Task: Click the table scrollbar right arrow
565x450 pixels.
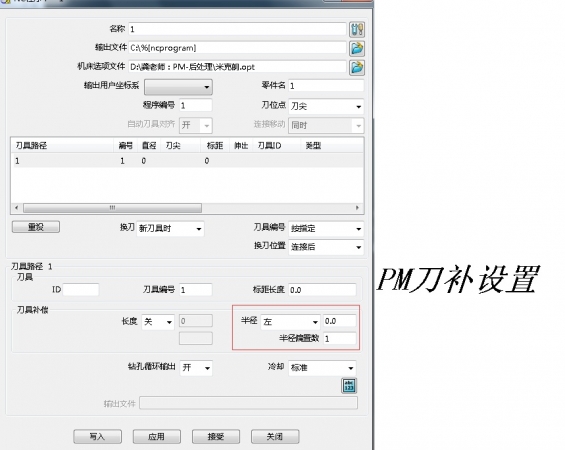Action: [x=357, y=208]
